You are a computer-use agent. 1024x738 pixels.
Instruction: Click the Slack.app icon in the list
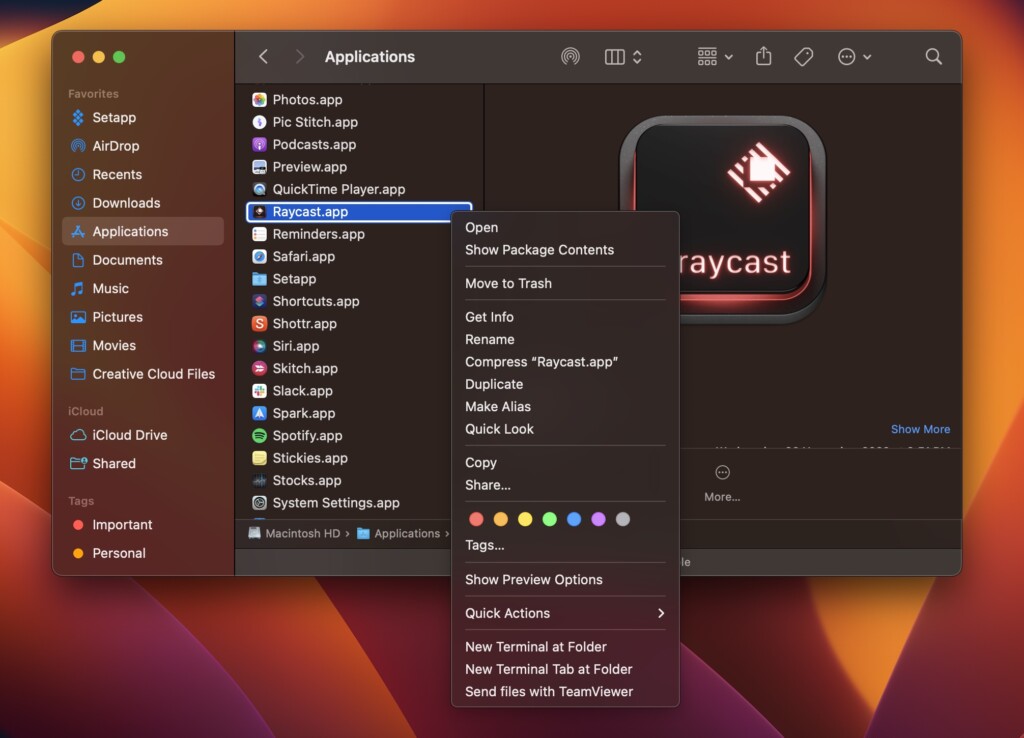[x=259, y=391]
